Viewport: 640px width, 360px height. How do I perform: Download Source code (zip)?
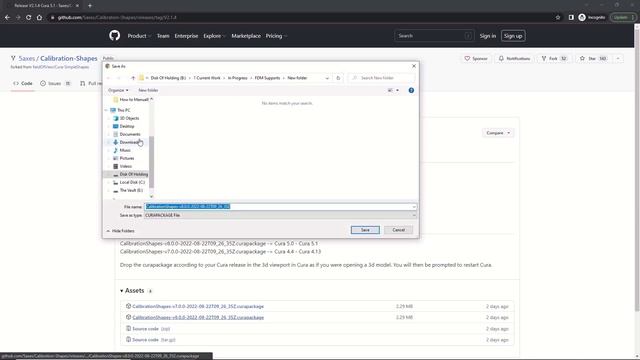tap(151, 329)
